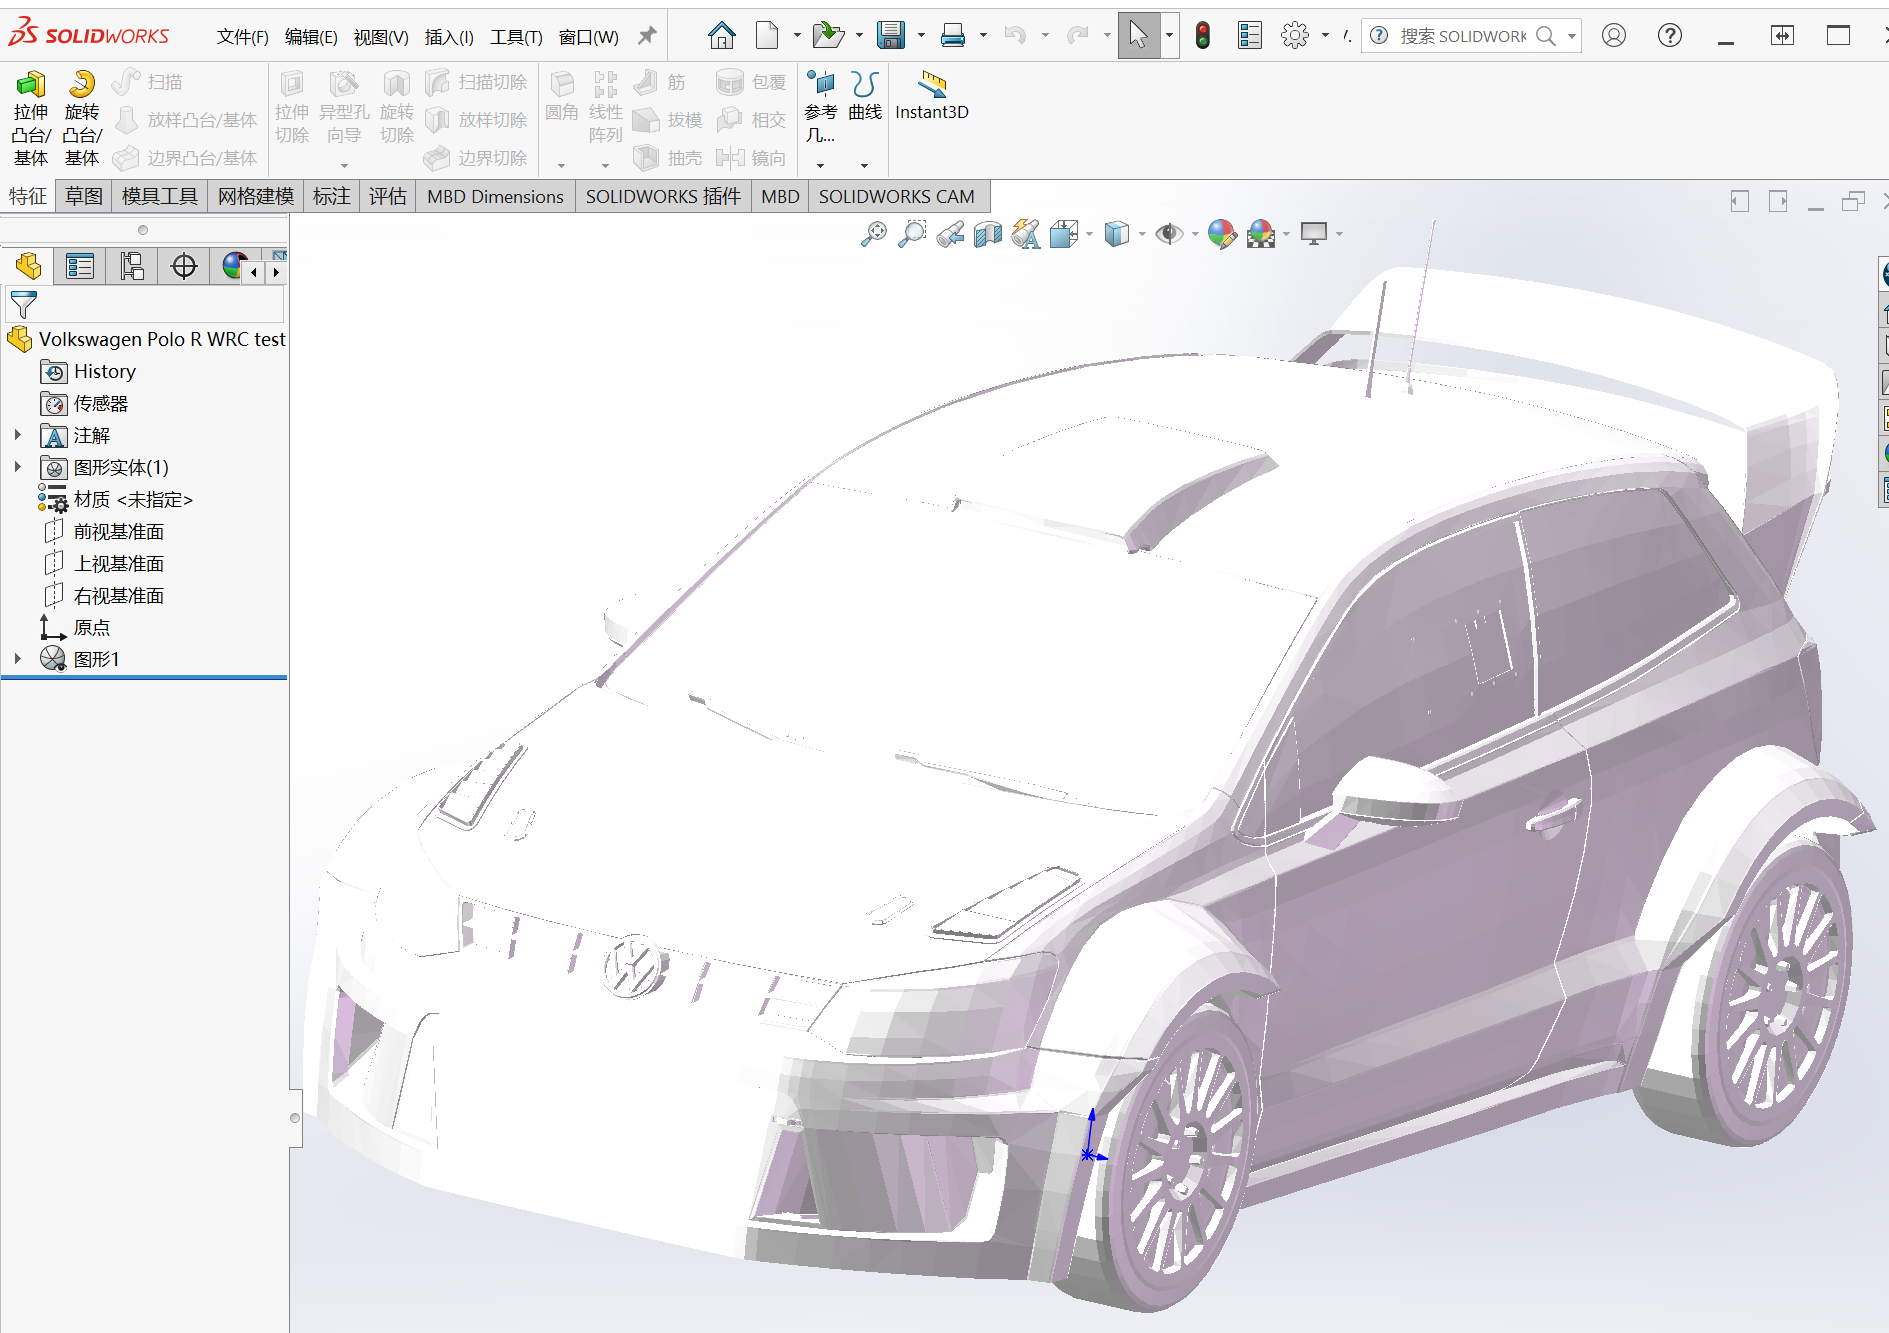
Task: Click the Previous View icon
Action: pyautogui.click(x=950, y=234)
